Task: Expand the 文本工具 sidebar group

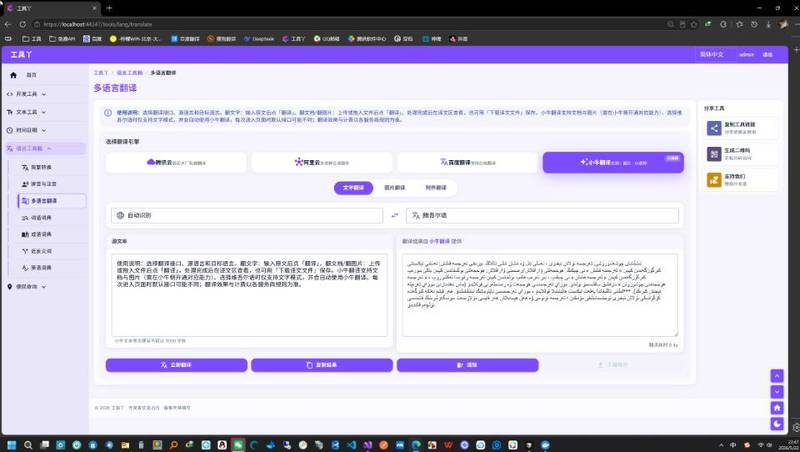Action: click(x=43, y=112)
